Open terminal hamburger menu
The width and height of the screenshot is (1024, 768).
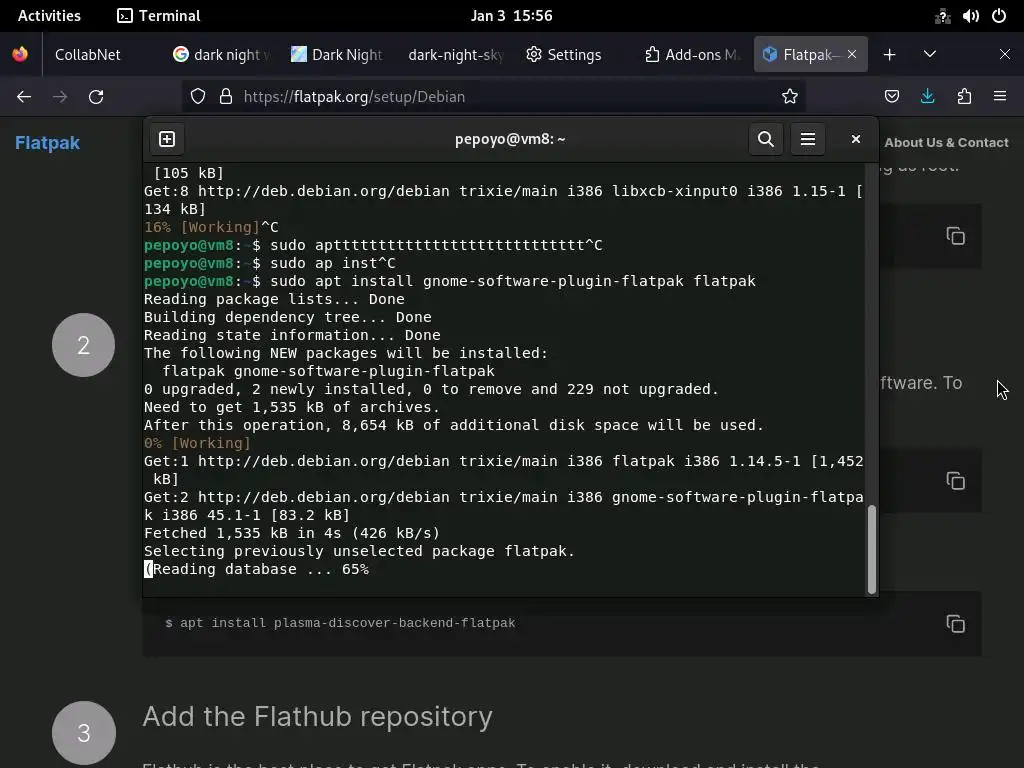(x=808, y=139)
